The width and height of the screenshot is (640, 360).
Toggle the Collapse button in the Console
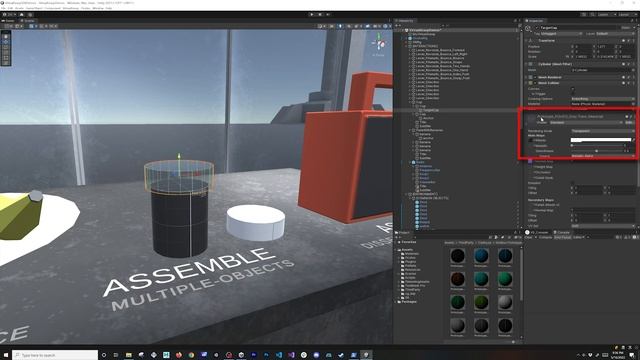pos(546,237)
